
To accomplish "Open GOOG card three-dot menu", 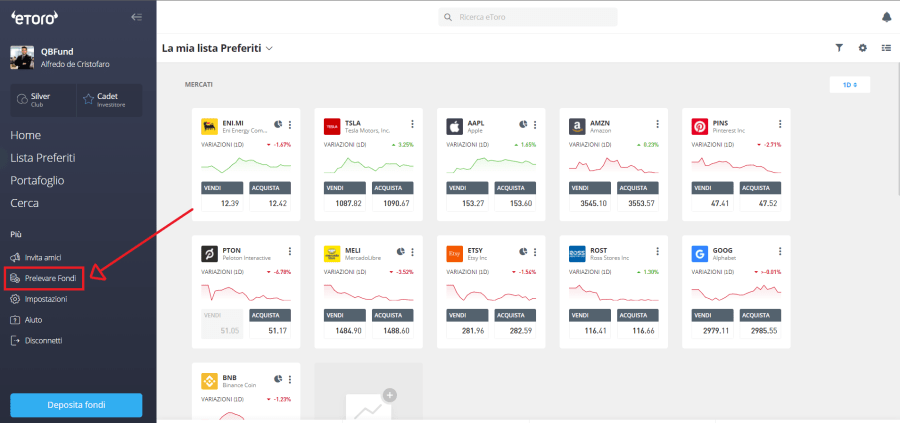I will click(780, 251).
